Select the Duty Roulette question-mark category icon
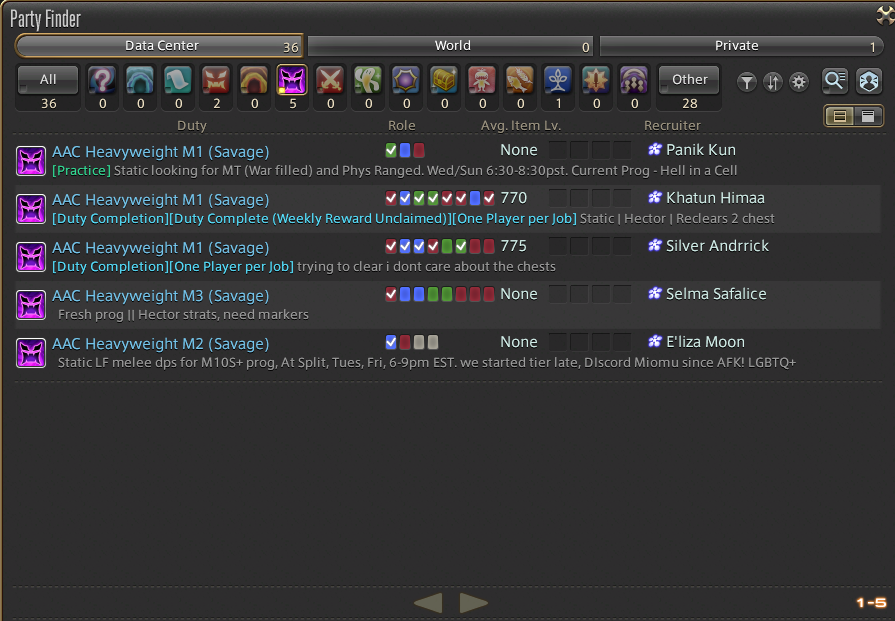 [x=102, y=80]
